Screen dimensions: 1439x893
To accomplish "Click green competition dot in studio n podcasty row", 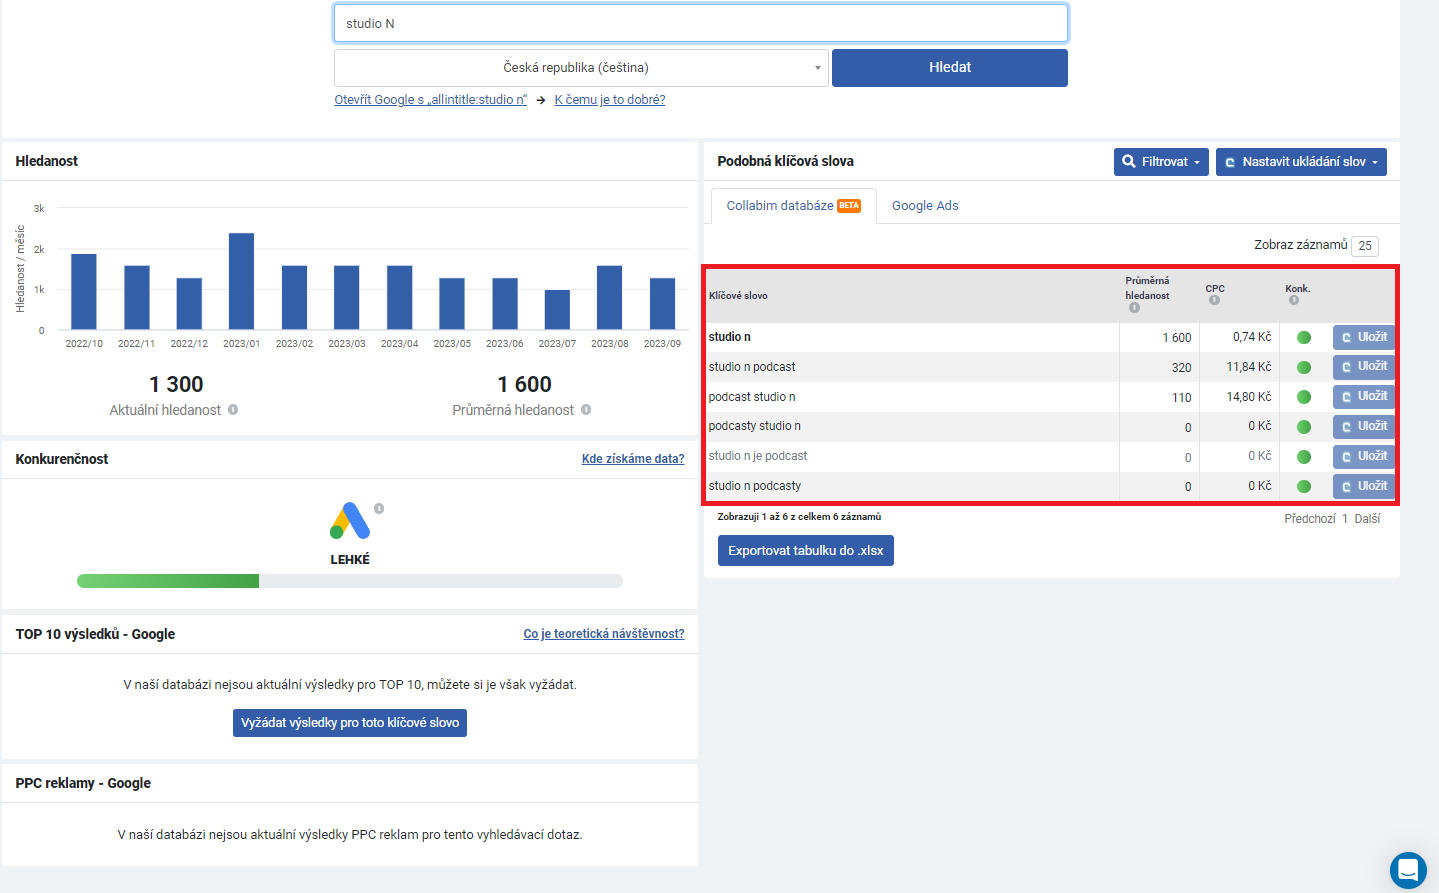I will [x=1304, y=487].
